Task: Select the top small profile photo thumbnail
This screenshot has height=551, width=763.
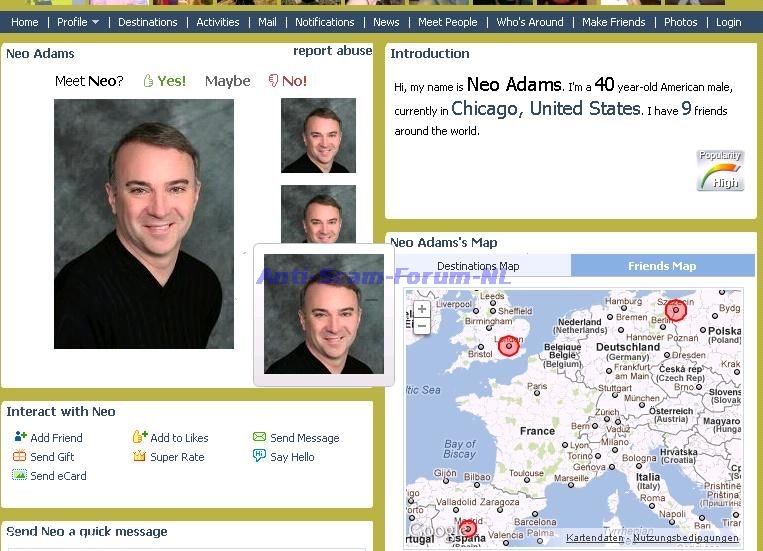Action: [x=318, y=135]
